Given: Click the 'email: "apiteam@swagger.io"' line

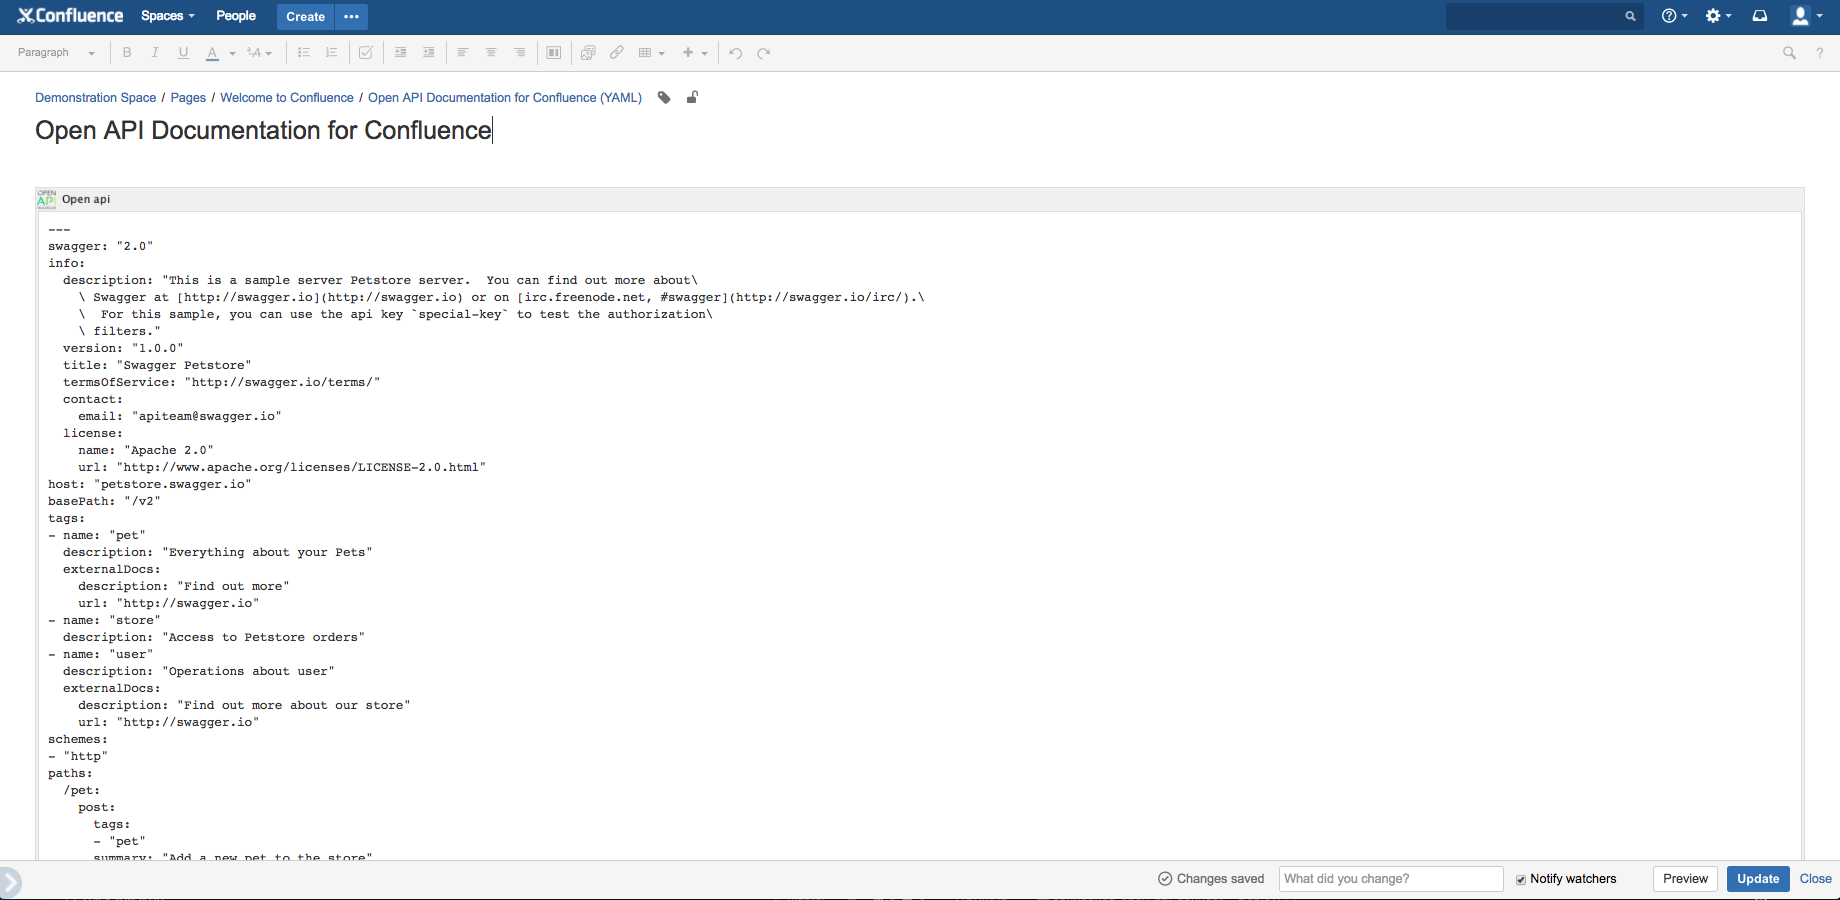Looking at the screenshot, I should [x=180, y=416].
